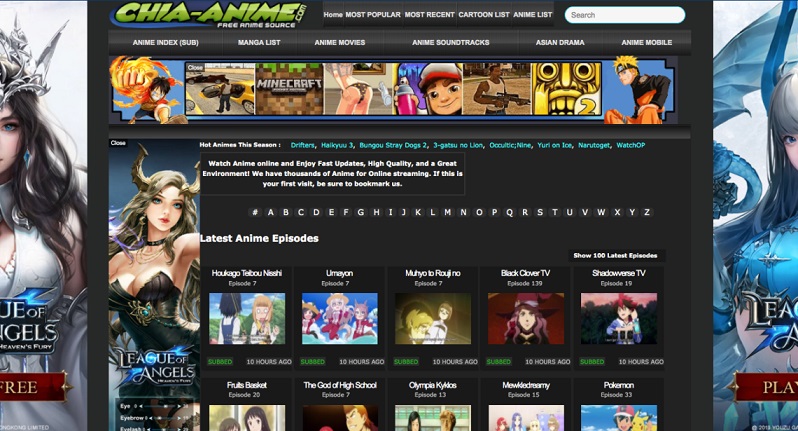This screenshot has width=798, height=431.
Task: Open the WatchOP link
Action: click(631, 145)
